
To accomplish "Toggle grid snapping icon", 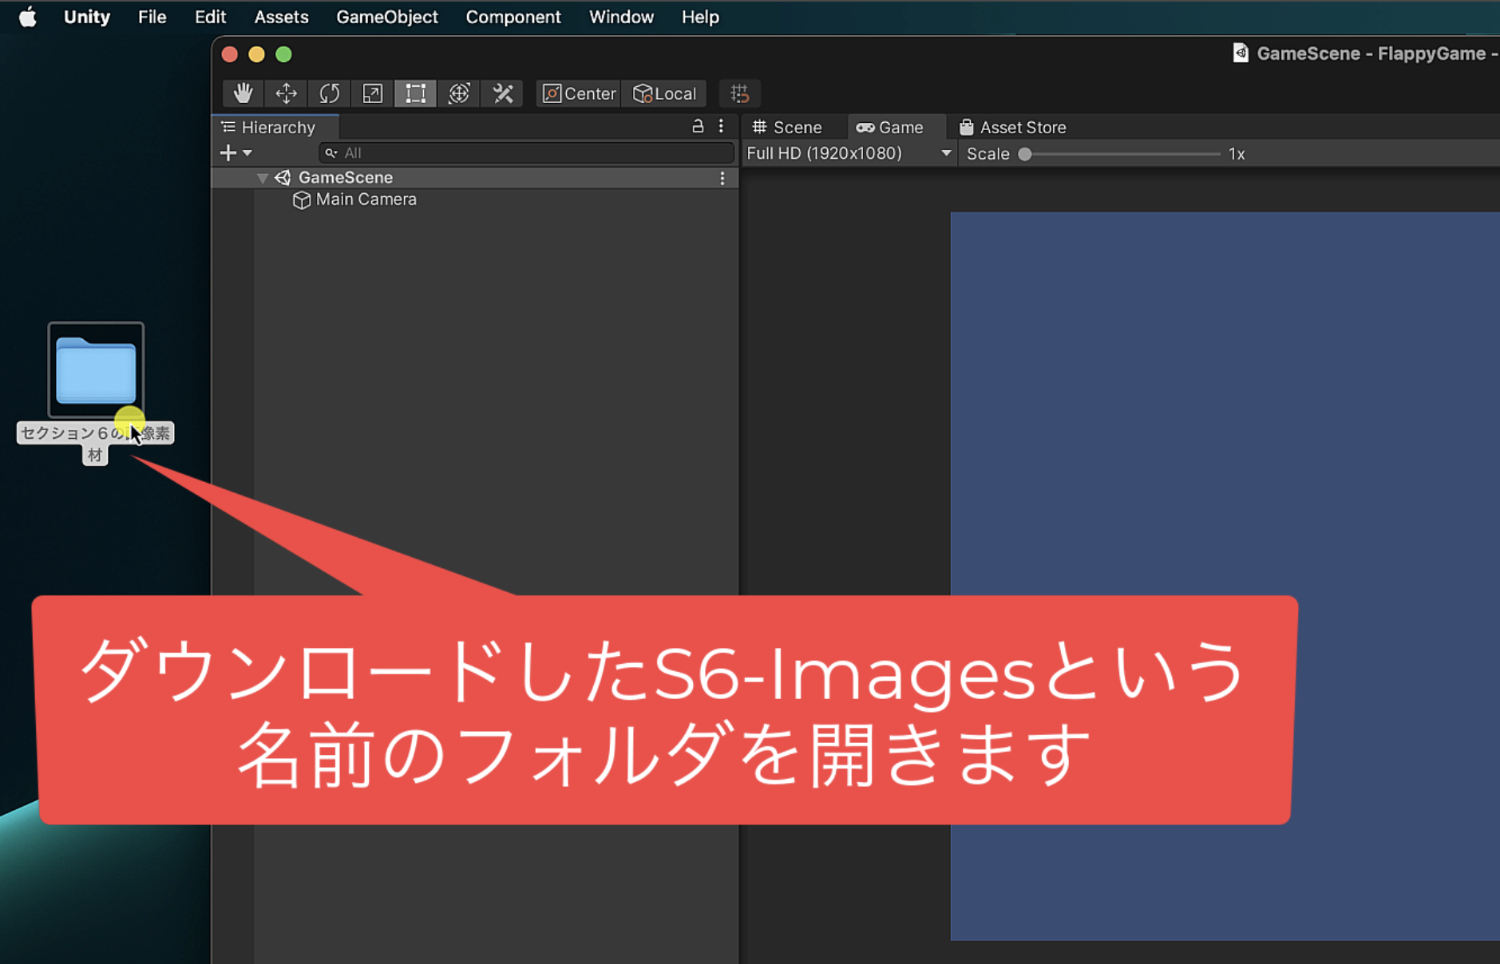I will coord(740,93).
